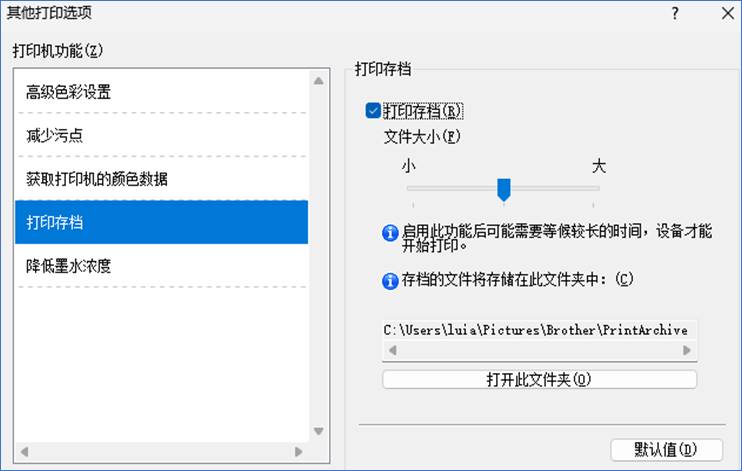
Task: Click left arrow under archive path field
Action: click(392, 350)
